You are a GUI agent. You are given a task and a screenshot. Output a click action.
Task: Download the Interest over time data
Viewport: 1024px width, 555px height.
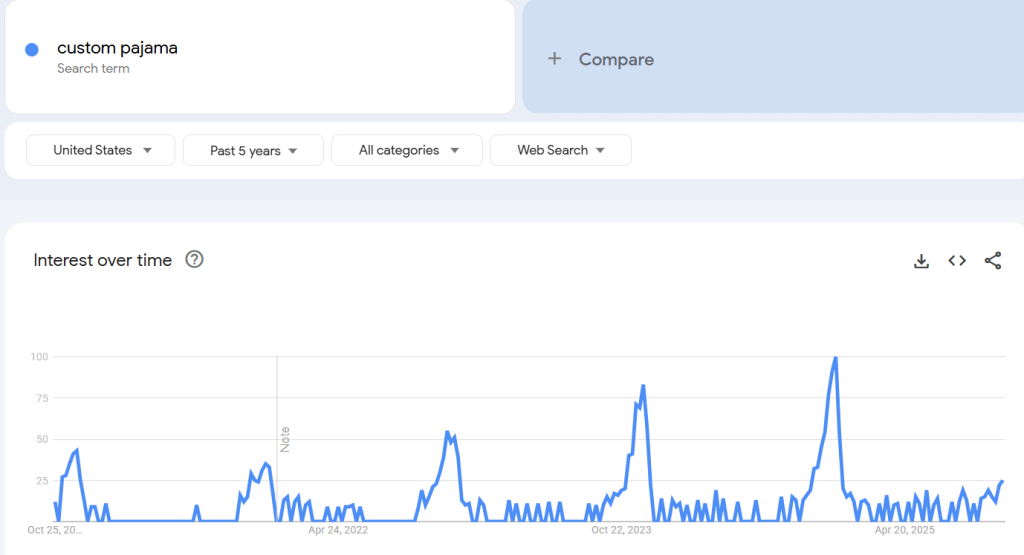click(x=921, y=261)
